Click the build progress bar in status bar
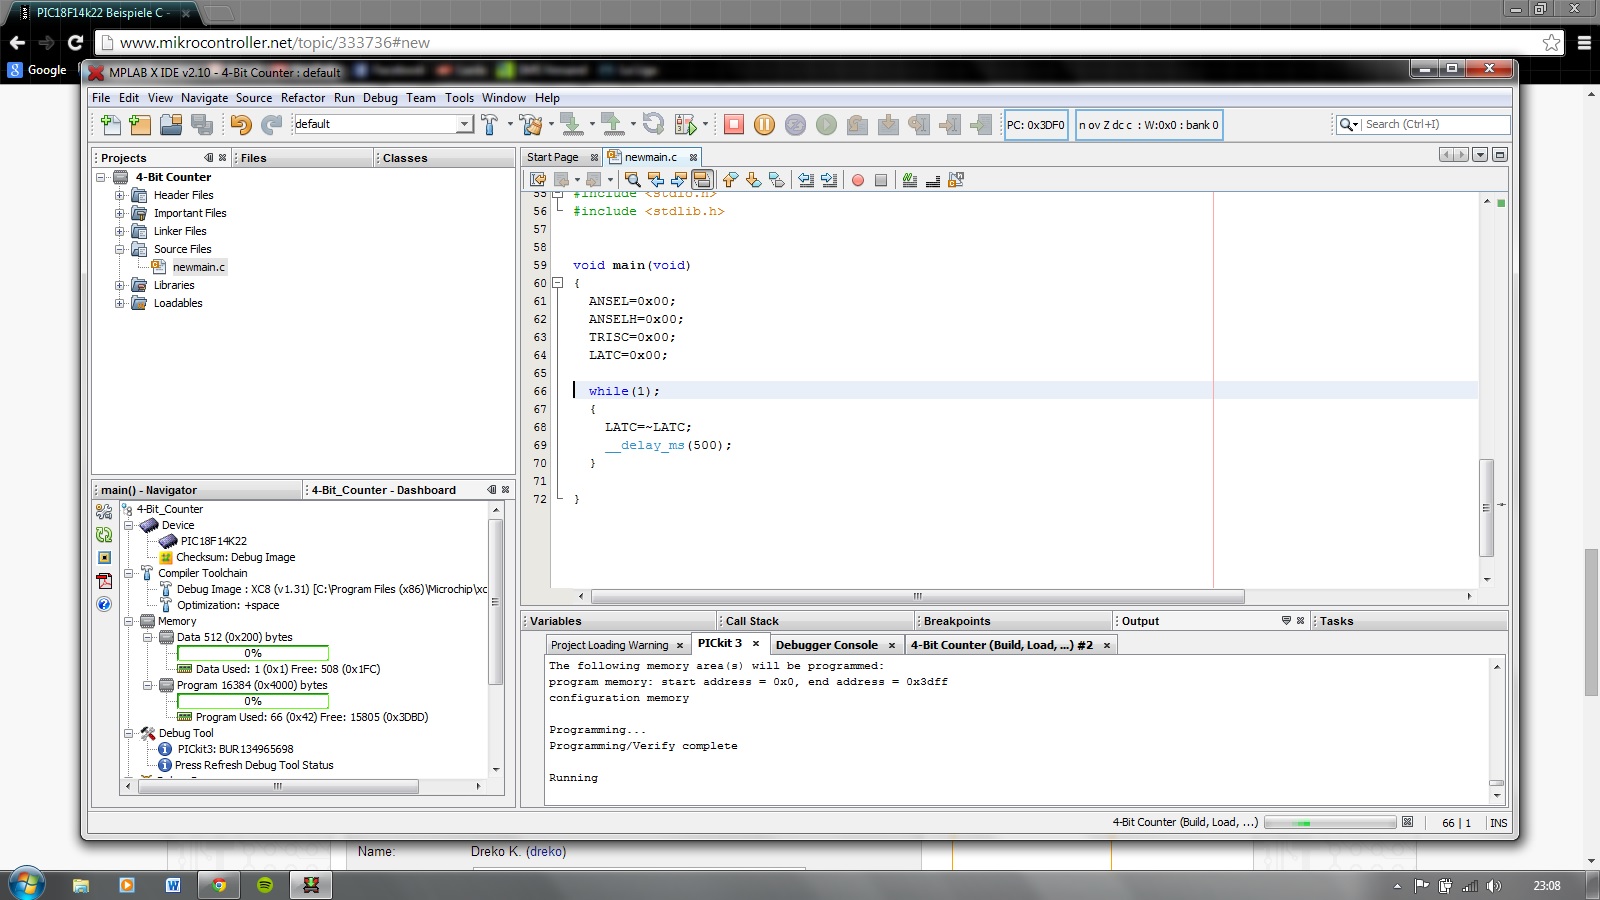Viewport: 1600px width, 900px height. click(x=1330, y=823)
